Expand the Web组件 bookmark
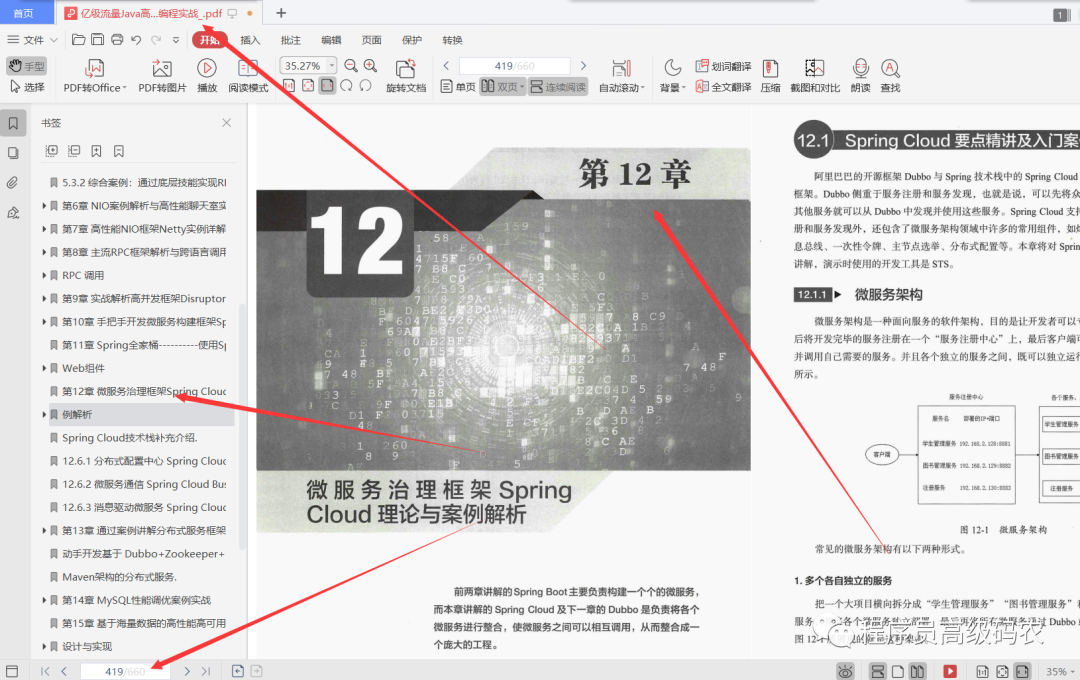 tap(44, 368)
